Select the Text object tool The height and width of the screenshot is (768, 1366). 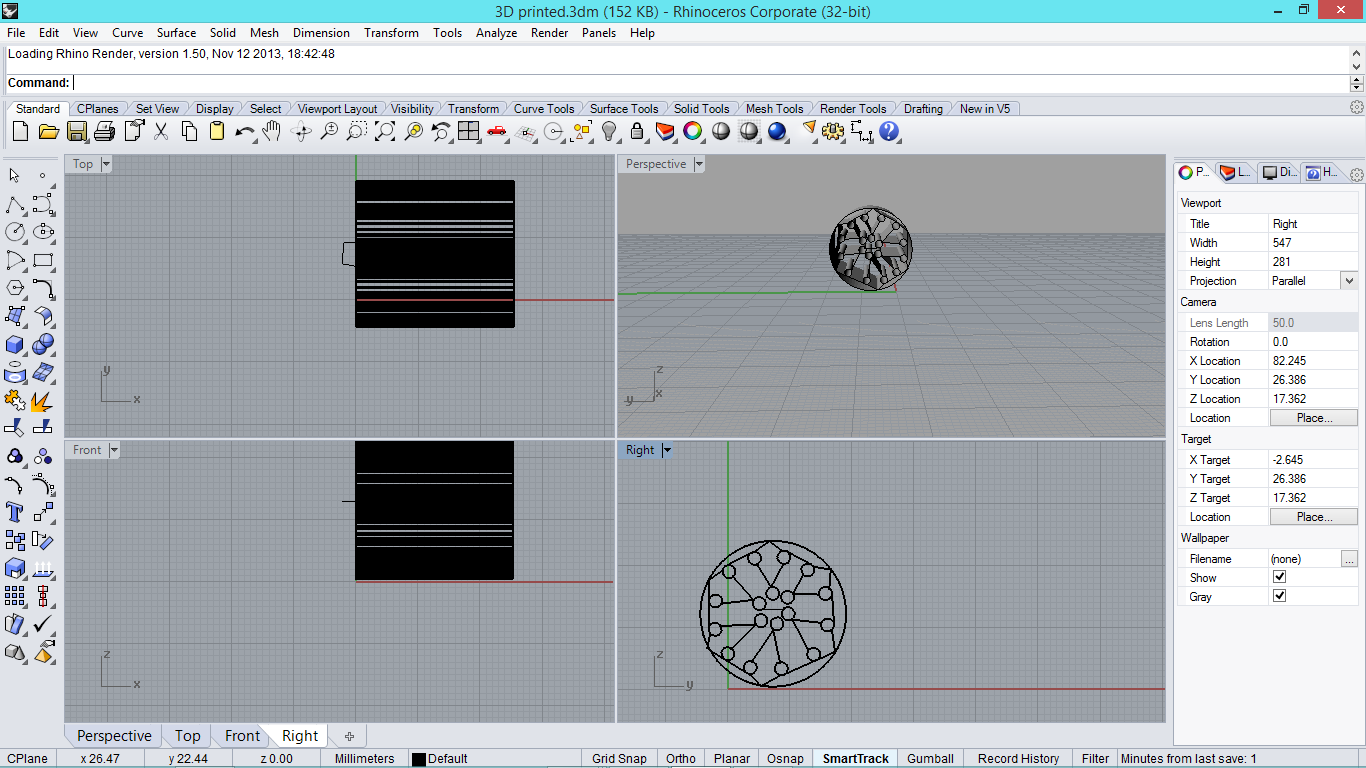coord(15,512)
